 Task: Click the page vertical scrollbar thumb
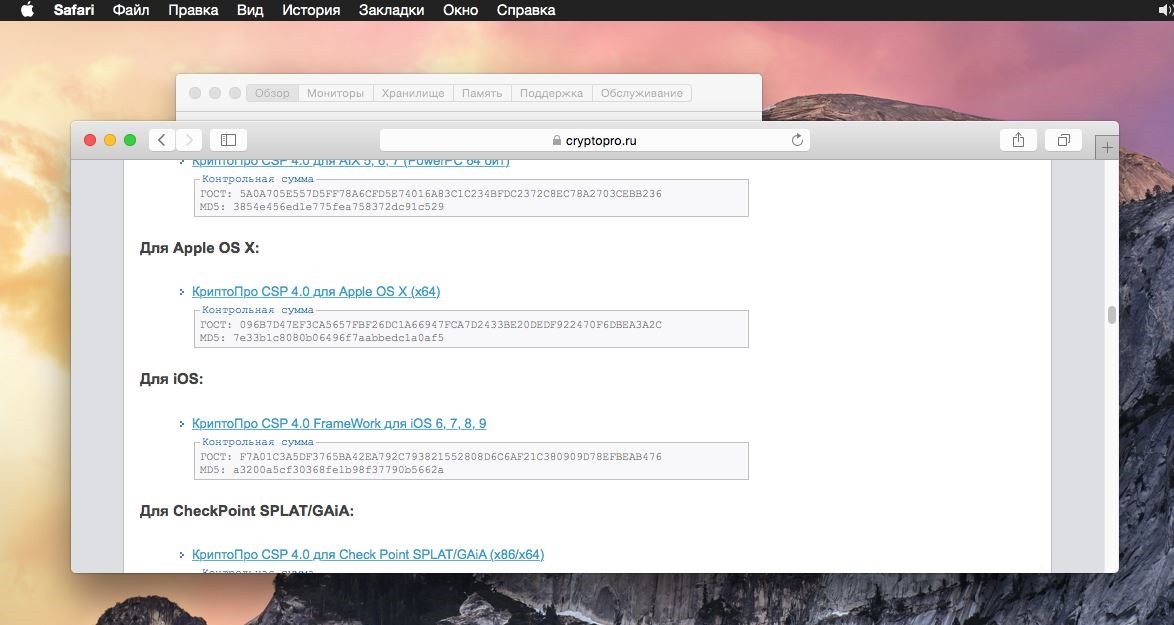(1112, 314)
